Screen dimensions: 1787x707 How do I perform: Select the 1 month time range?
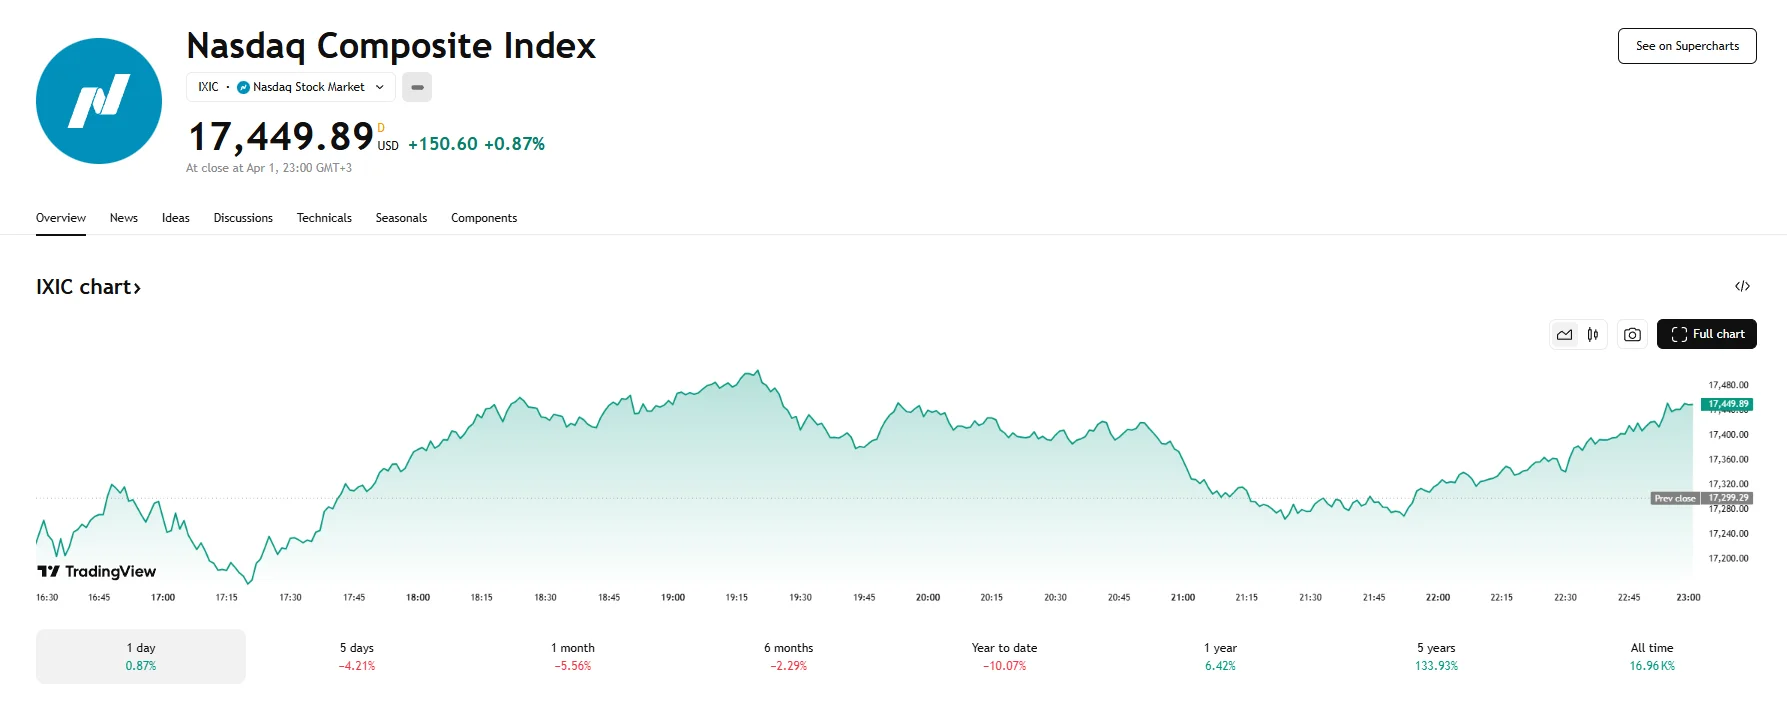[x=572, y=656]
